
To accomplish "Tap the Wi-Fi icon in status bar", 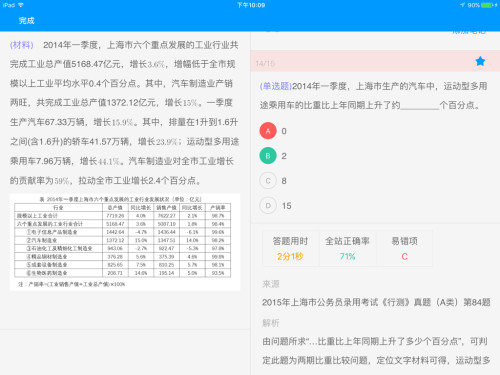I will [x=21, y=5].
